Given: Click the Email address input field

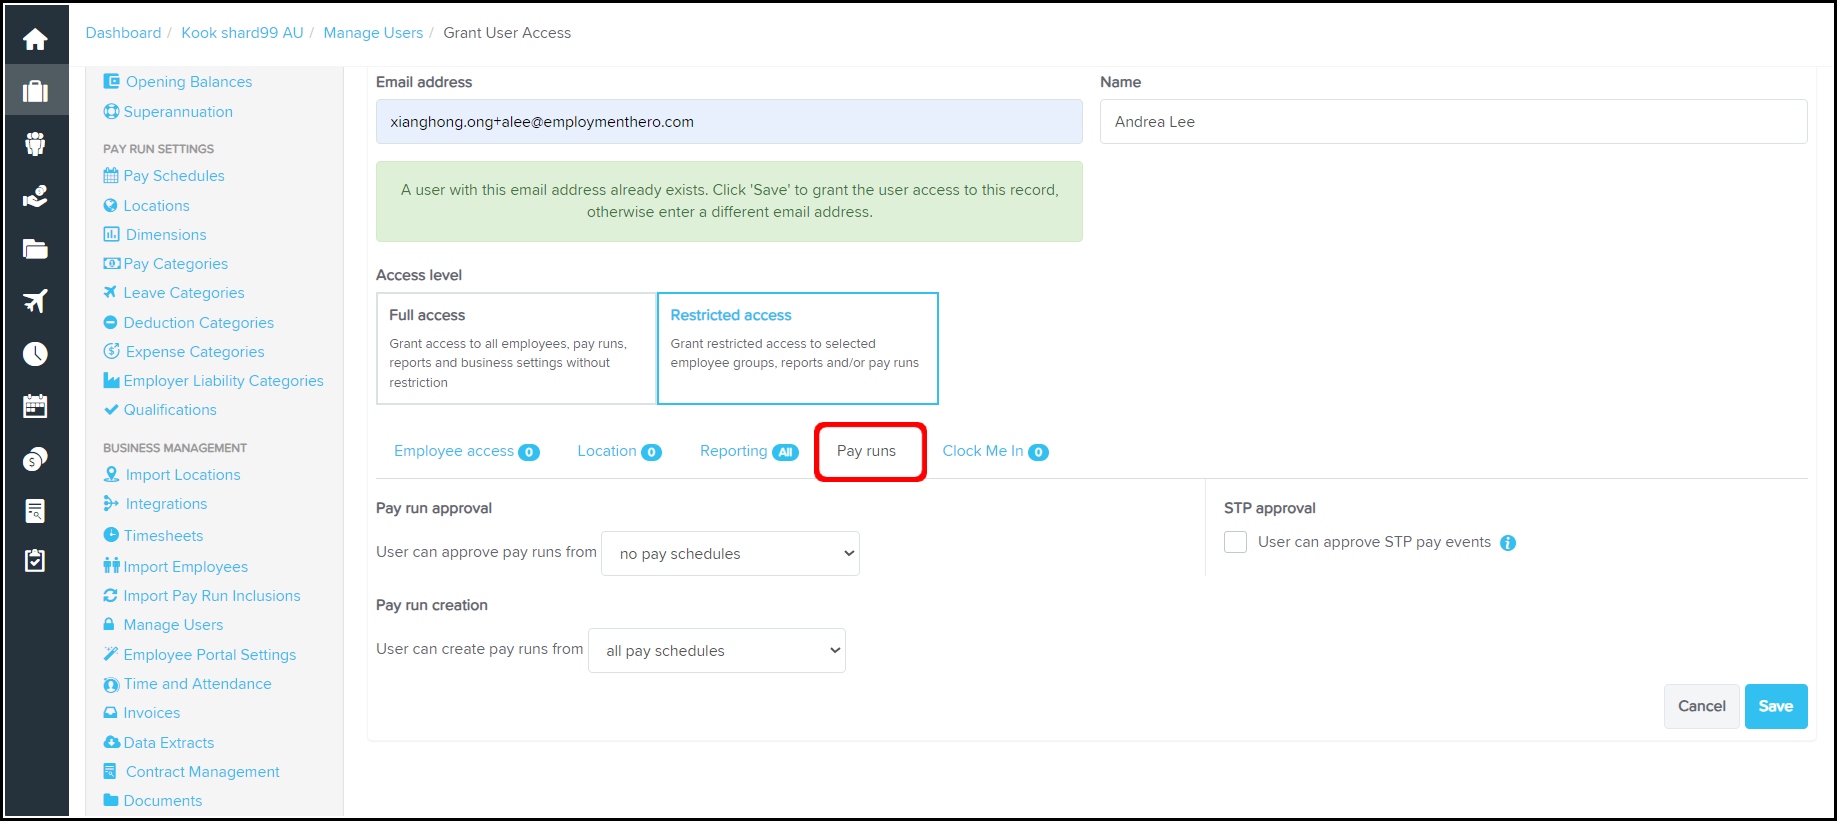Looking at the screenshot, I should pyautogui.click(x=729, y=122).
